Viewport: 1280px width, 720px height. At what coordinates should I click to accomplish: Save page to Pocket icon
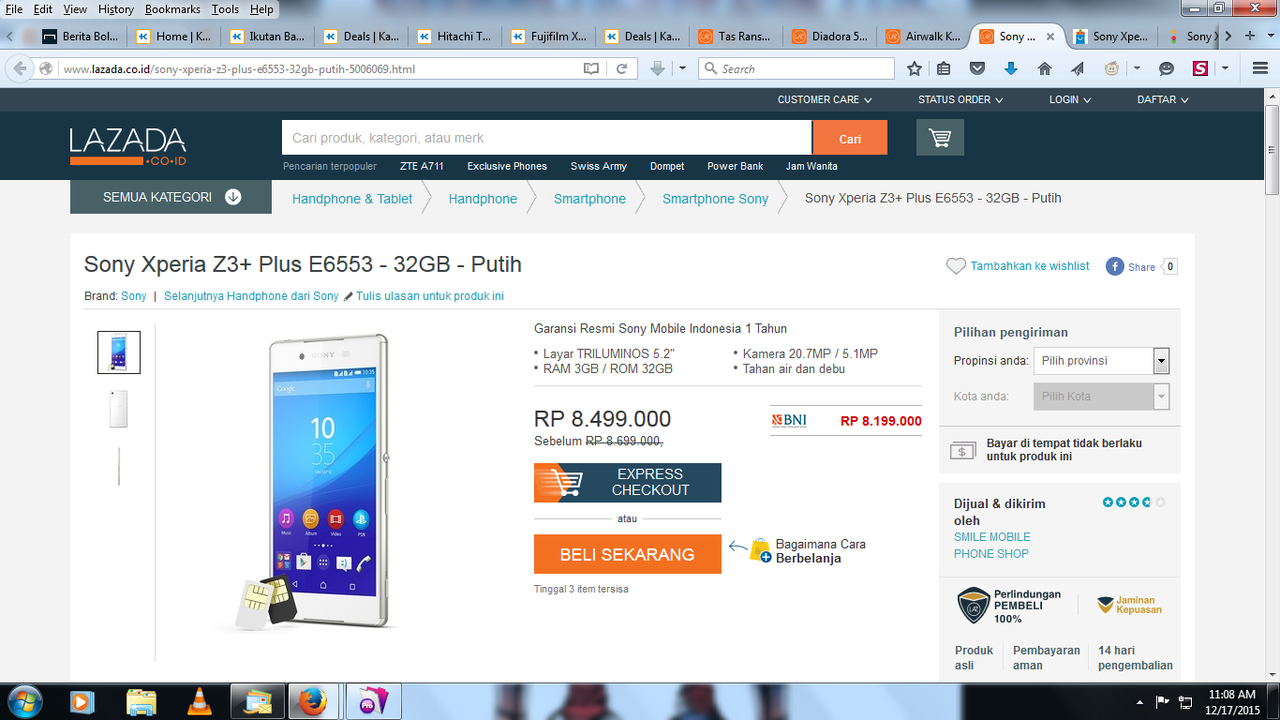[978, 69]
